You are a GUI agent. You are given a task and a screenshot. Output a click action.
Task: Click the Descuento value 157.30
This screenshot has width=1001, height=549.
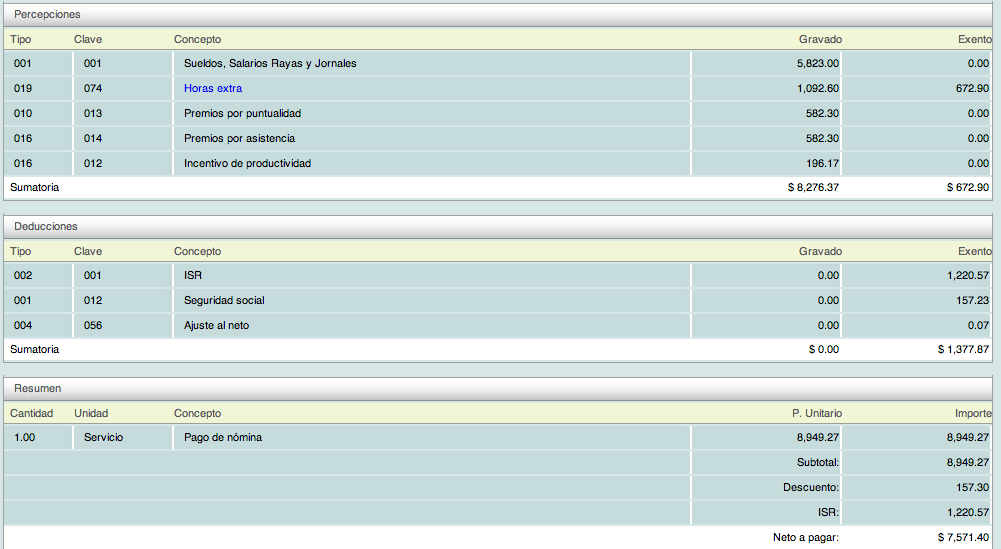click(x=970, y=487)
